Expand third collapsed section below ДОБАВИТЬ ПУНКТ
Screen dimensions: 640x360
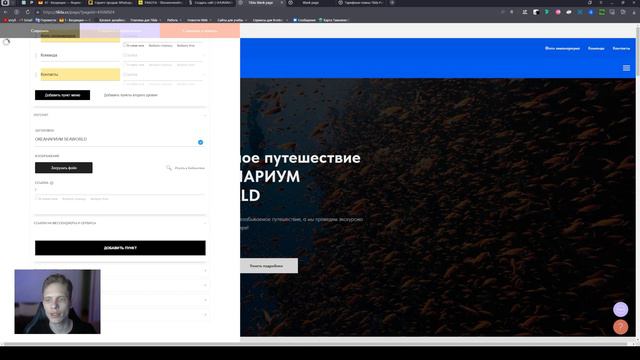click(205, 300)
